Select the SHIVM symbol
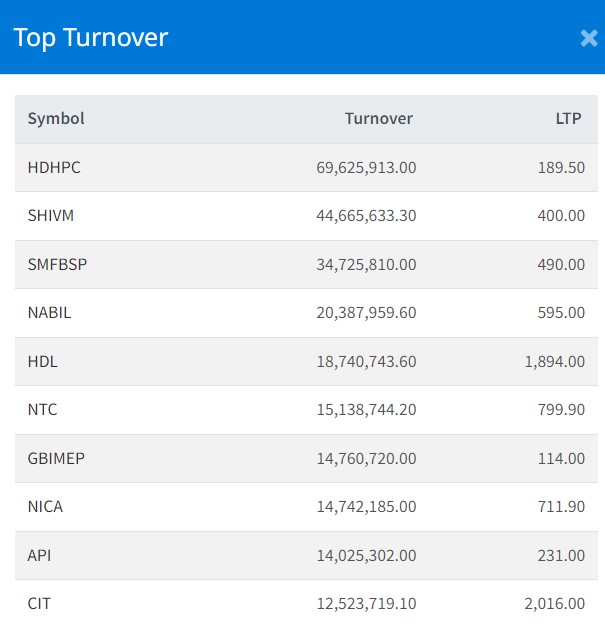 point(51,216)
